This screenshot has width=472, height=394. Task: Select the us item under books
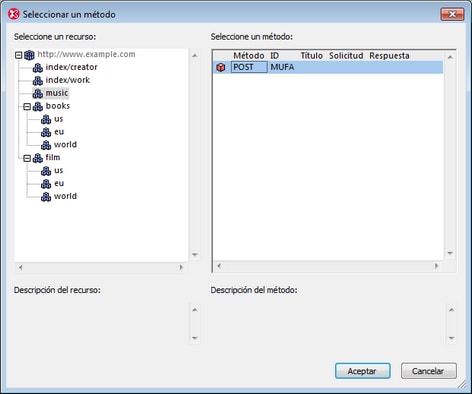[x=59, y=119]
